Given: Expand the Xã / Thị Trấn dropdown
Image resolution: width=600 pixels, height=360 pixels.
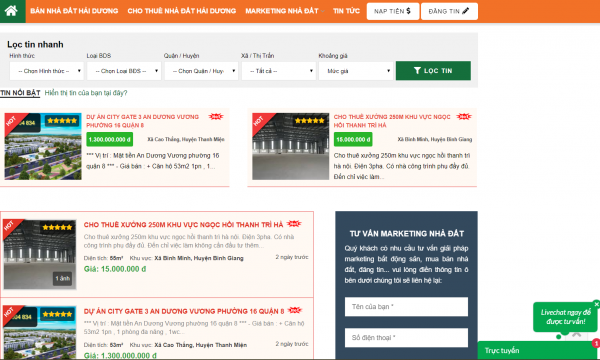Looking at the screenshot, I should tap(279, 71).
